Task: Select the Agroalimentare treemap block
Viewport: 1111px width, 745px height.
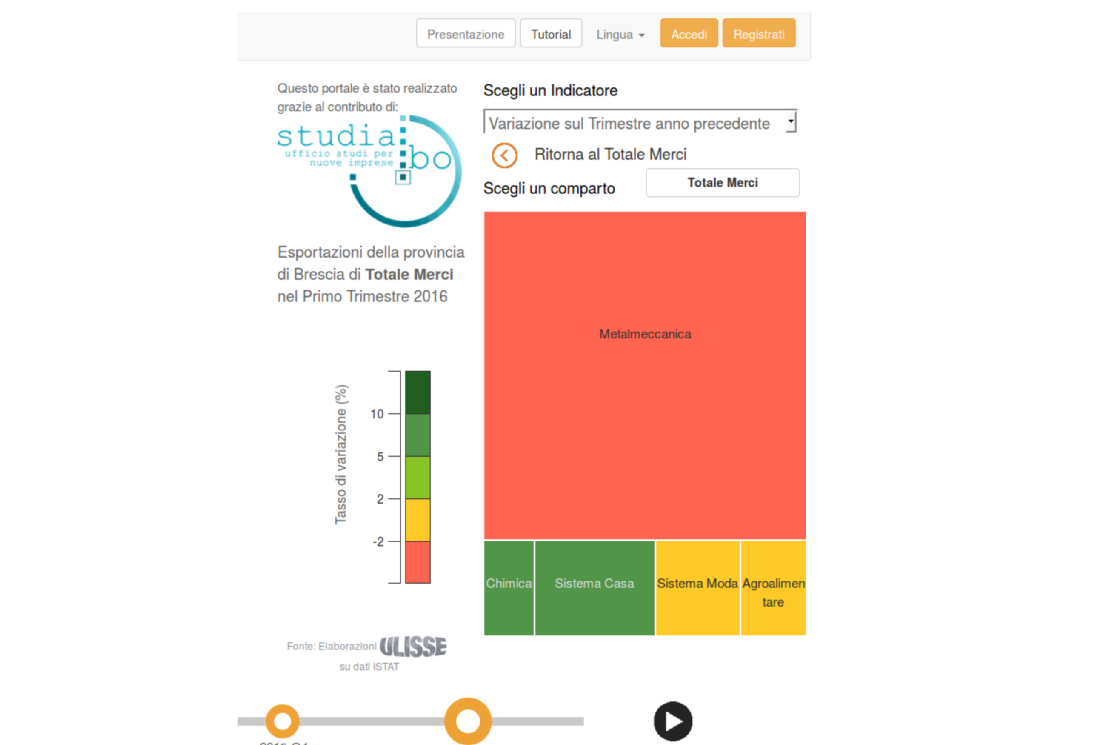Action: point(774,588)
